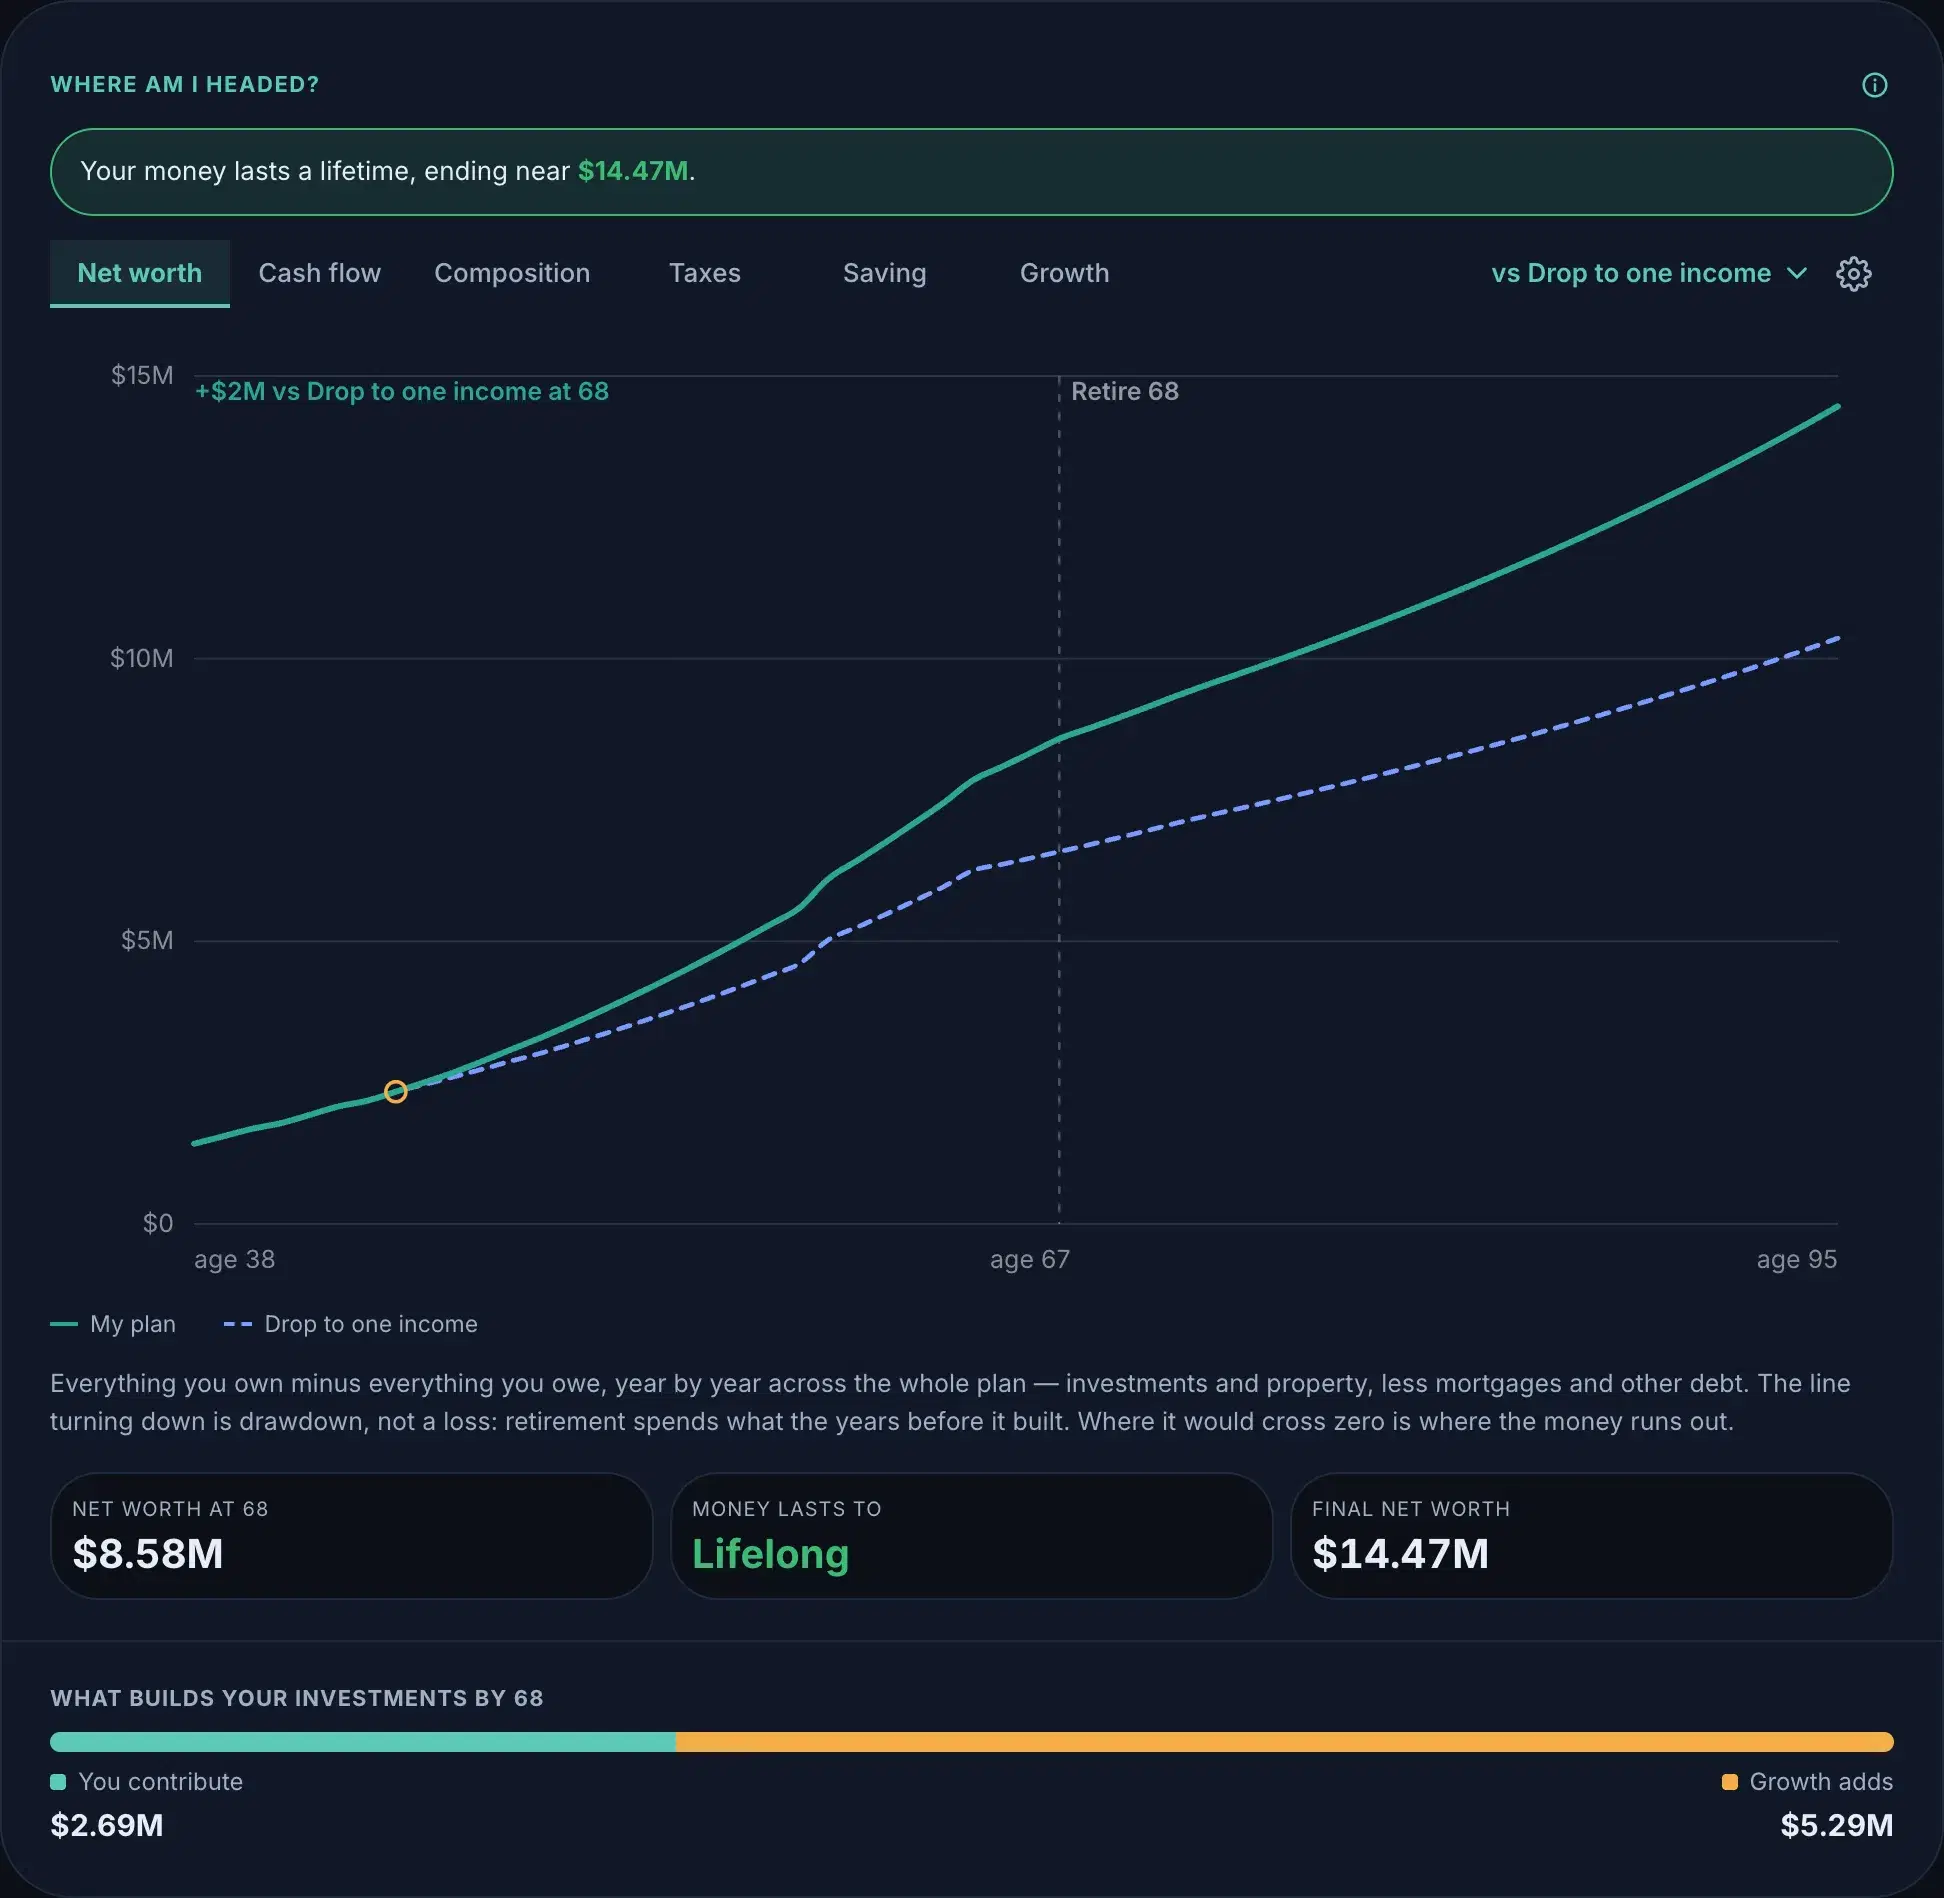Select the Net worth tab
The width and height of the screenshot is (1944, 1898).
pos(140,273)
